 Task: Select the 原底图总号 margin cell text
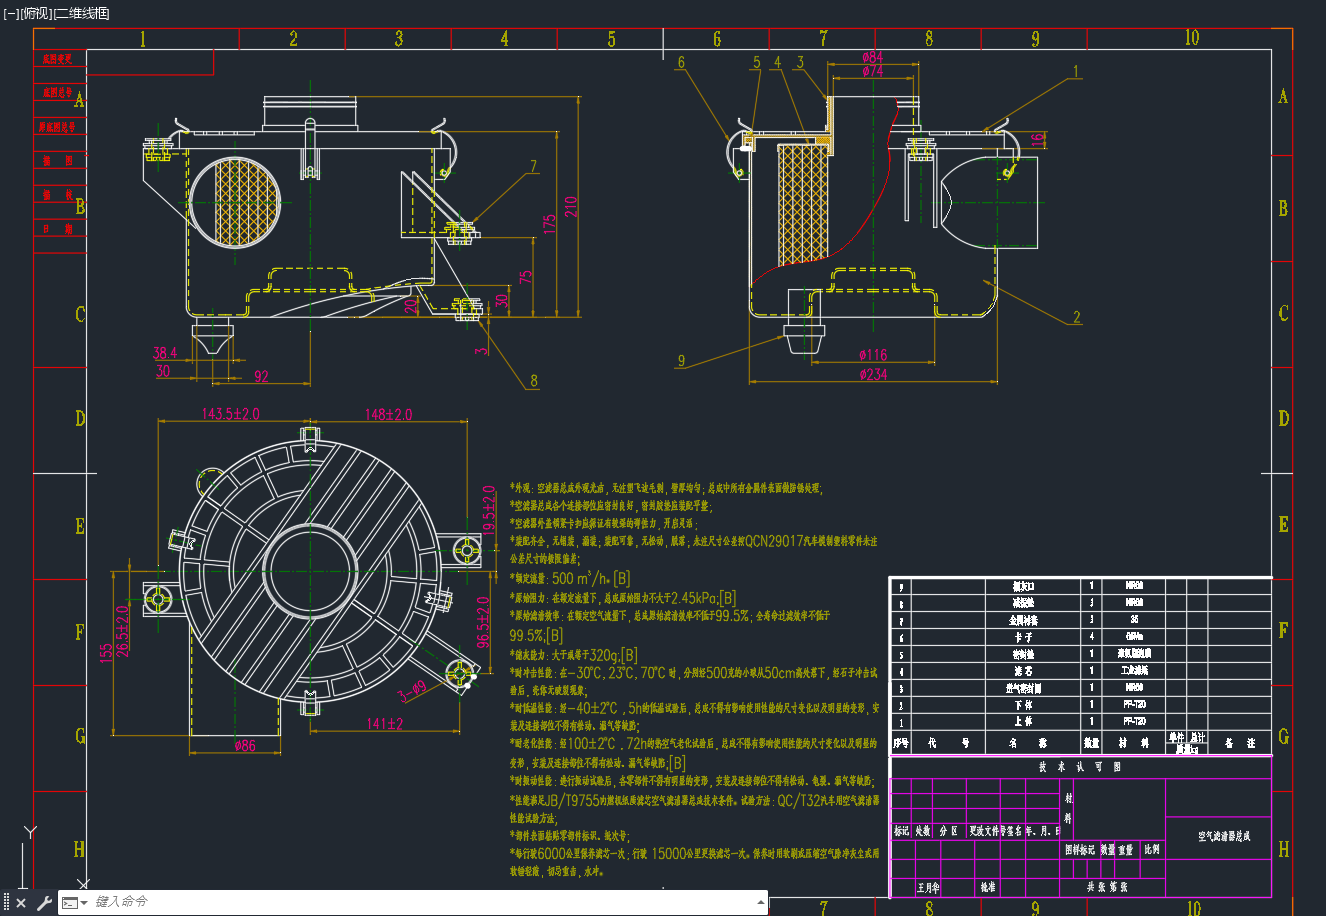[57, 127]
